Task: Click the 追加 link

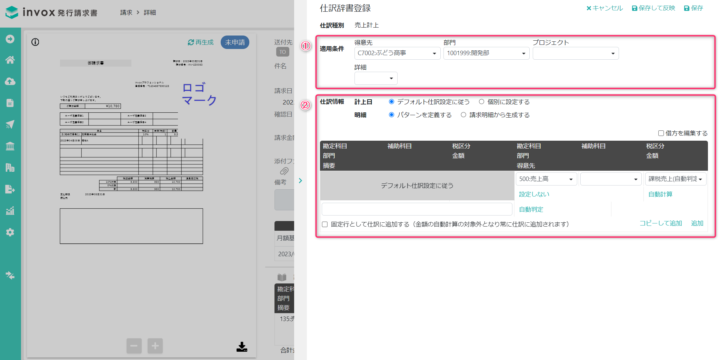Action: [x=698, y=223]
